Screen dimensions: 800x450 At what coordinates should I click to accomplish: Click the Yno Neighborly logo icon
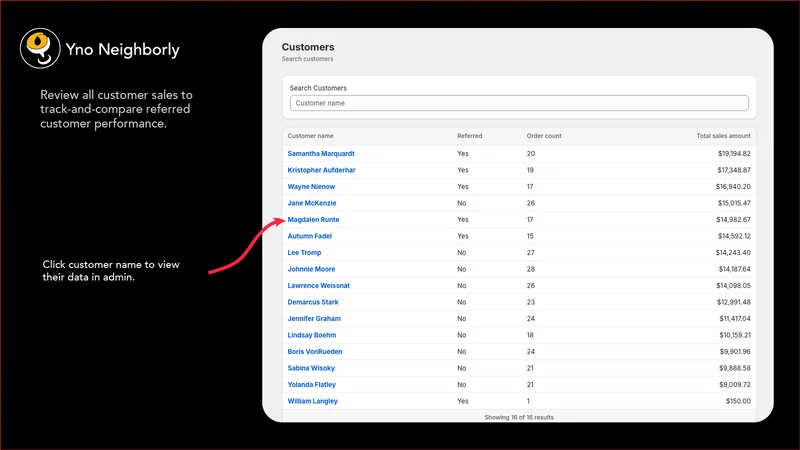click(40, 48)
